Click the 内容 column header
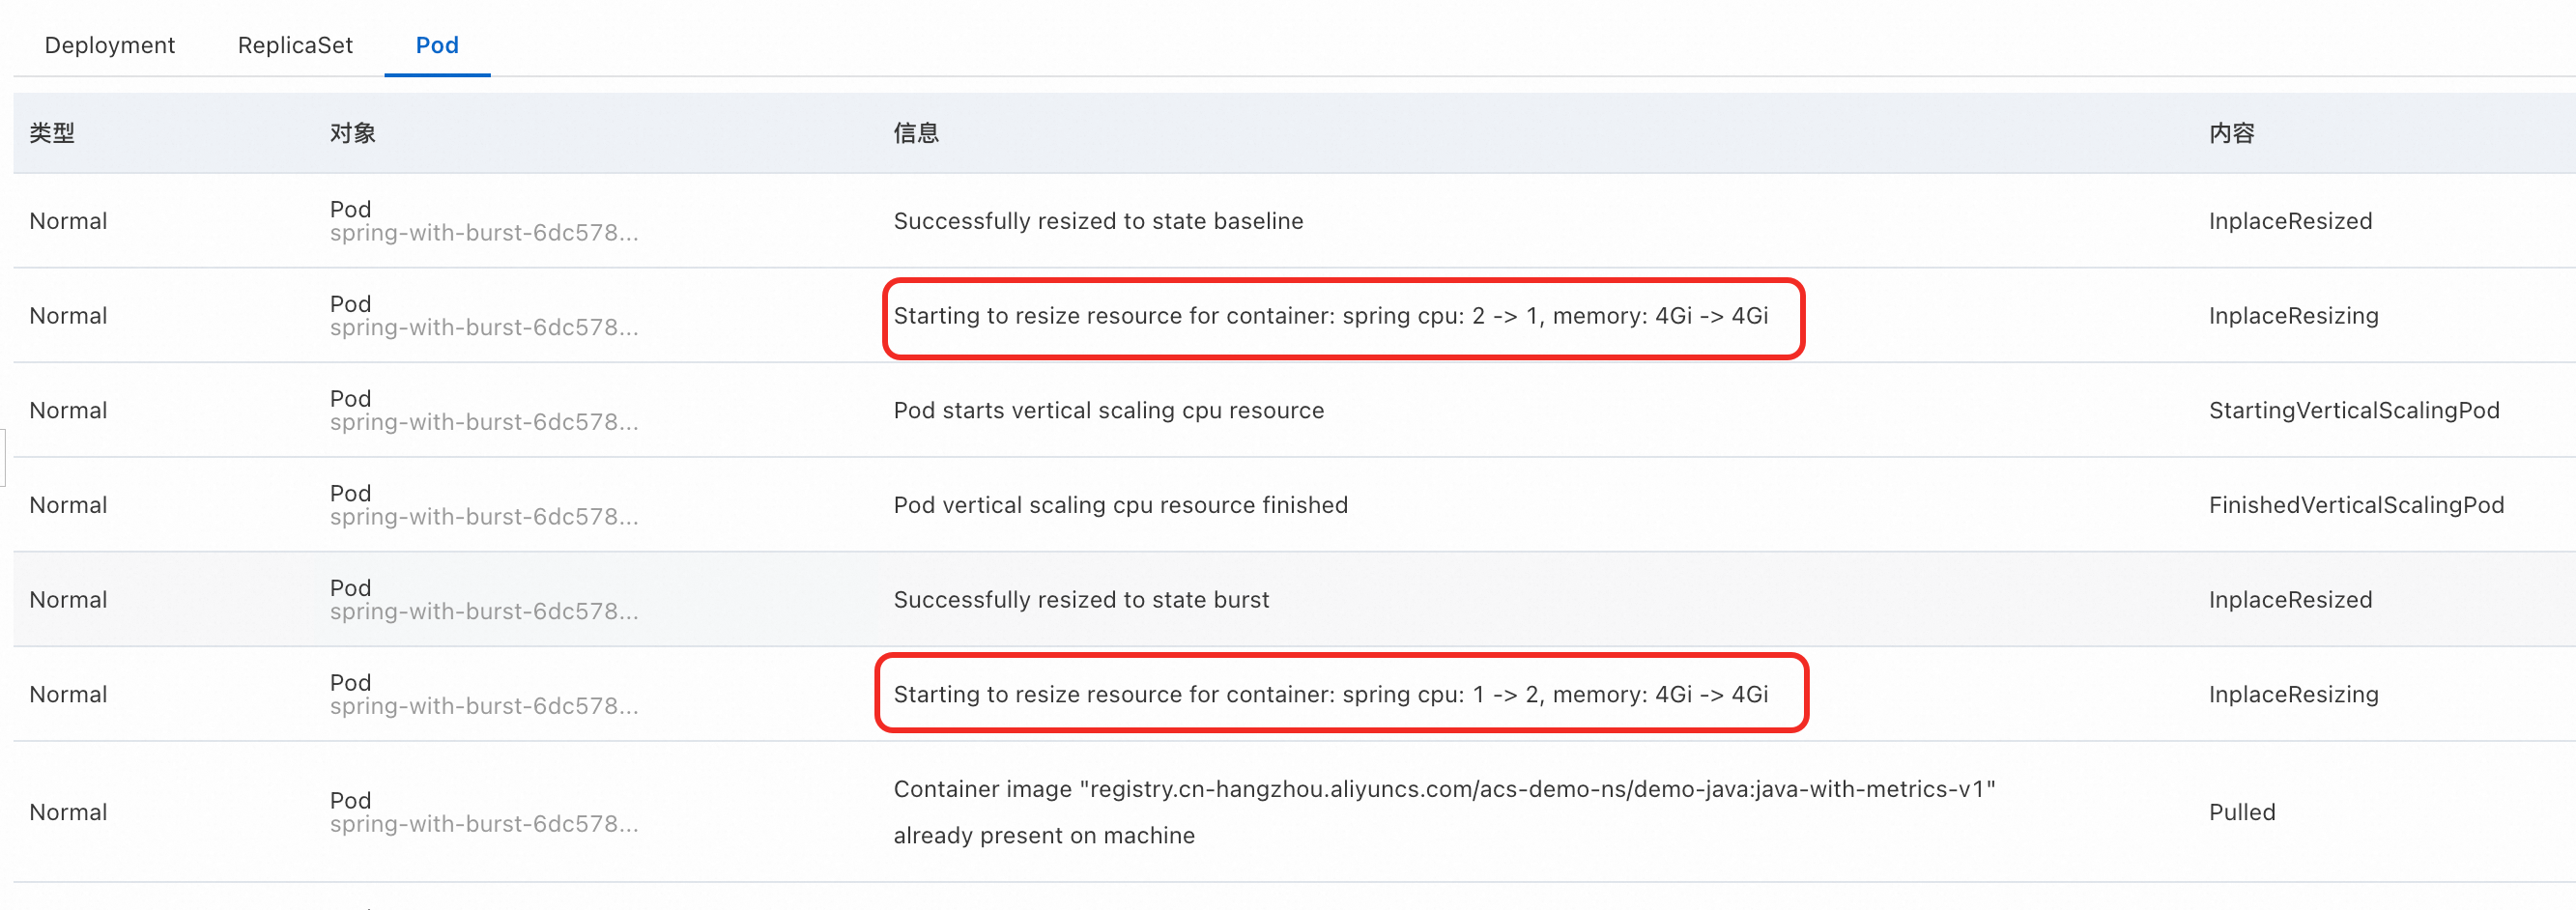The width and height of the screenshot is (2576, 910). click(2231, 133)
